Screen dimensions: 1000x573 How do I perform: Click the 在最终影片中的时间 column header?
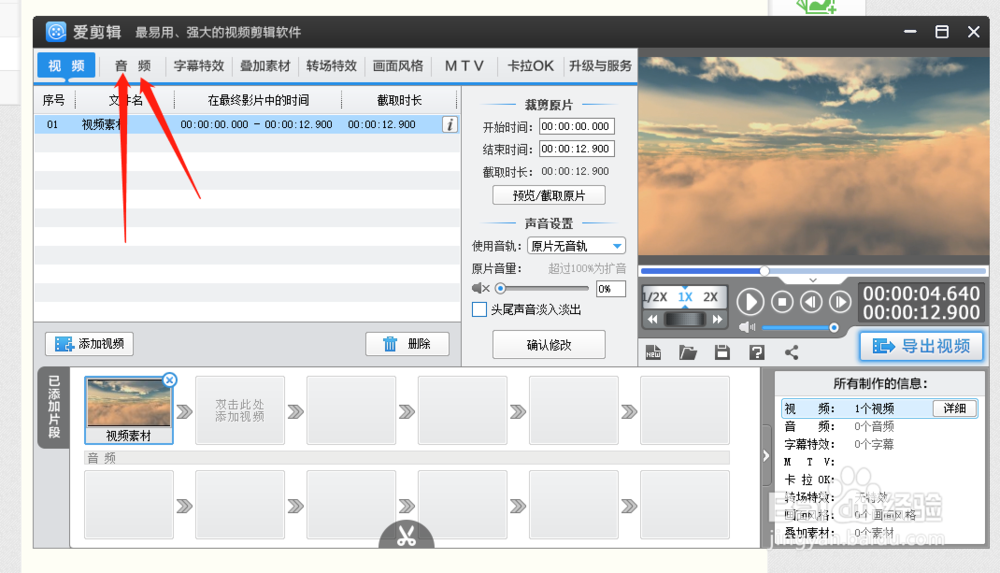pos(258,100)
